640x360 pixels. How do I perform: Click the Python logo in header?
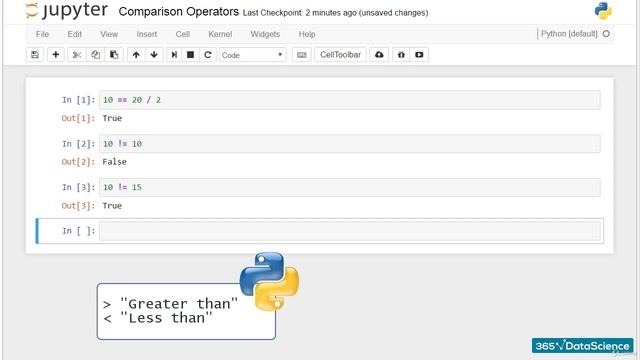click(x=603, y=11)
